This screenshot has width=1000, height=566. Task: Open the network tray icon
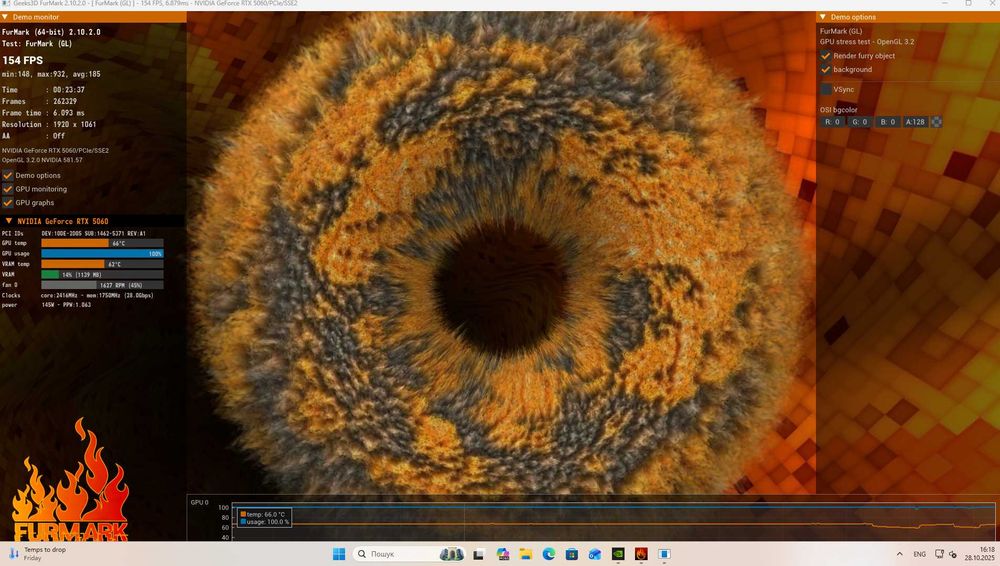(939, 554)
